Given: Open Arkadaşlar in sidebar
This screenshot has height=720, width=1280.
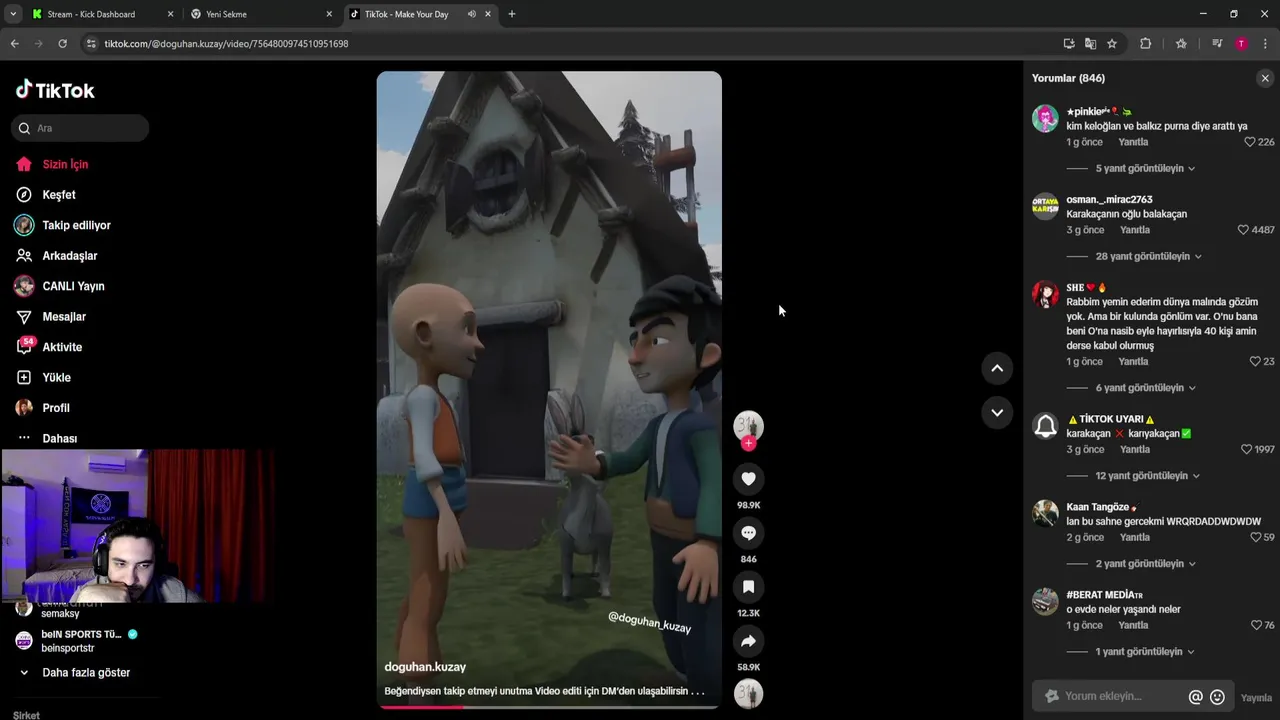Looking at the screenshot, I should tap(70, 256).
